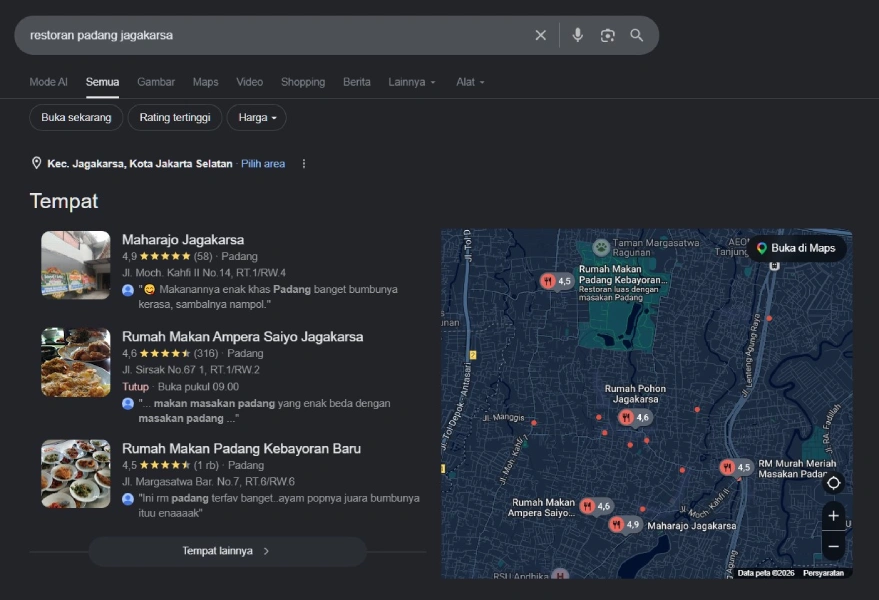
Task: Open Kebayoran Baru dishes thumbnail photo
Action: pos(76,474)
